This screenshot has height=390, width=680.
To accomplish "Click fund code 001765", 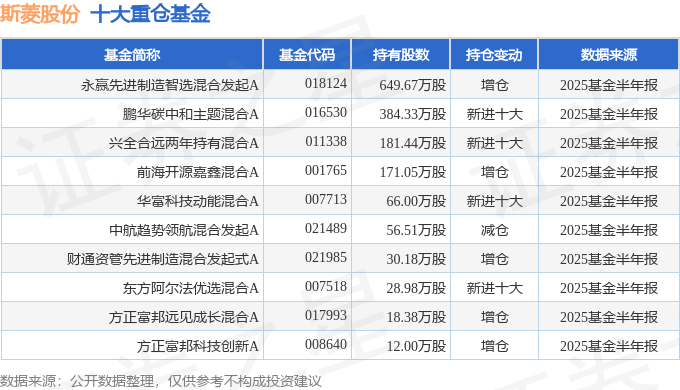I will (326, 170).
